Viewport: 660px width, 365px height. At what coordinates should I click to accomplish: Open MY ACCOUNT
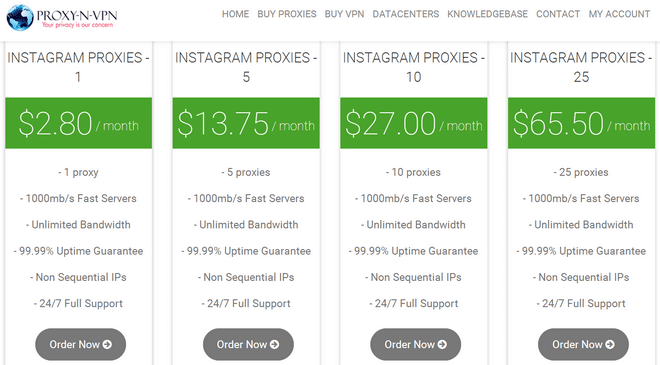[619, 14]
